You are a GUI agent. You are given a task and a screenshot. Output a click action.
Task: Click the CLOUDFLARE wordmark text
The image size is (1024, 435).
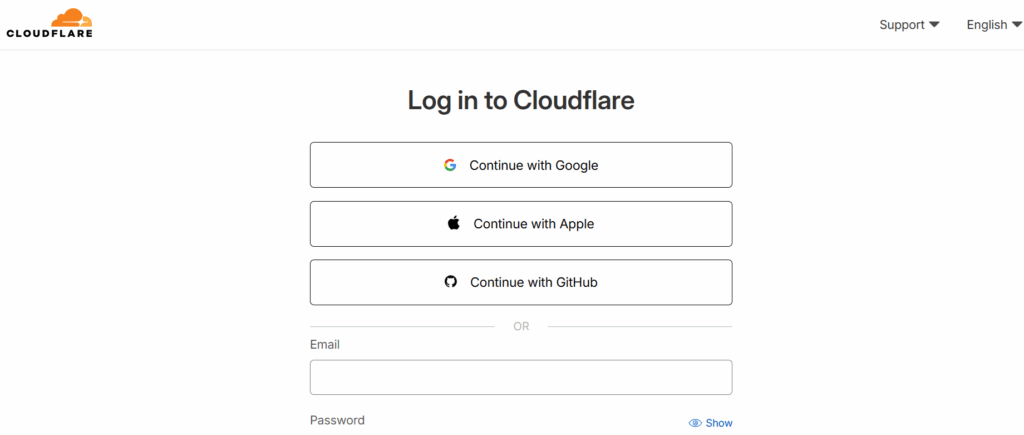tap(49, 33)
